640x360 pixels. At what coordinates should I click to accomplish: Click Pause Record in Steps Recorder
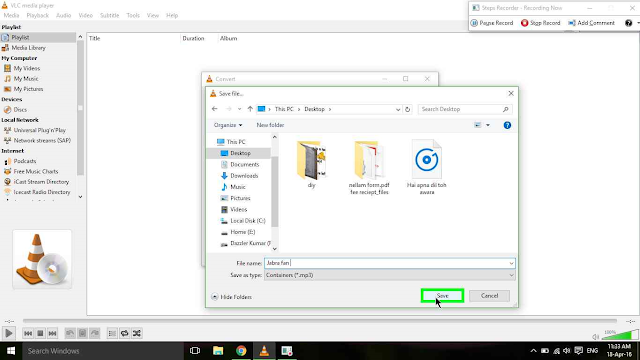[492, 23]
